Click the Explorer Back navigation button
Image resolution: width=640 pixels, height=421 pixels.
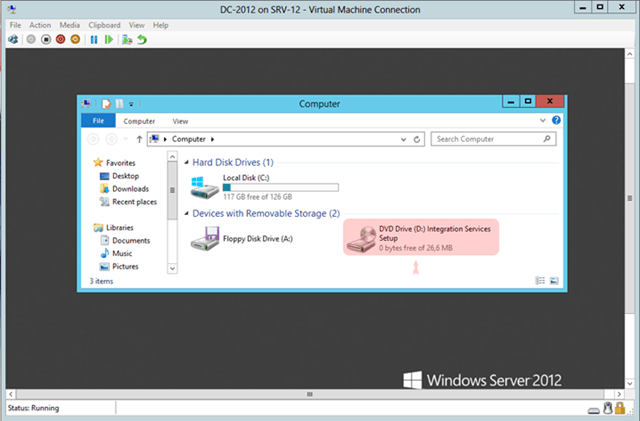(93, 139)
